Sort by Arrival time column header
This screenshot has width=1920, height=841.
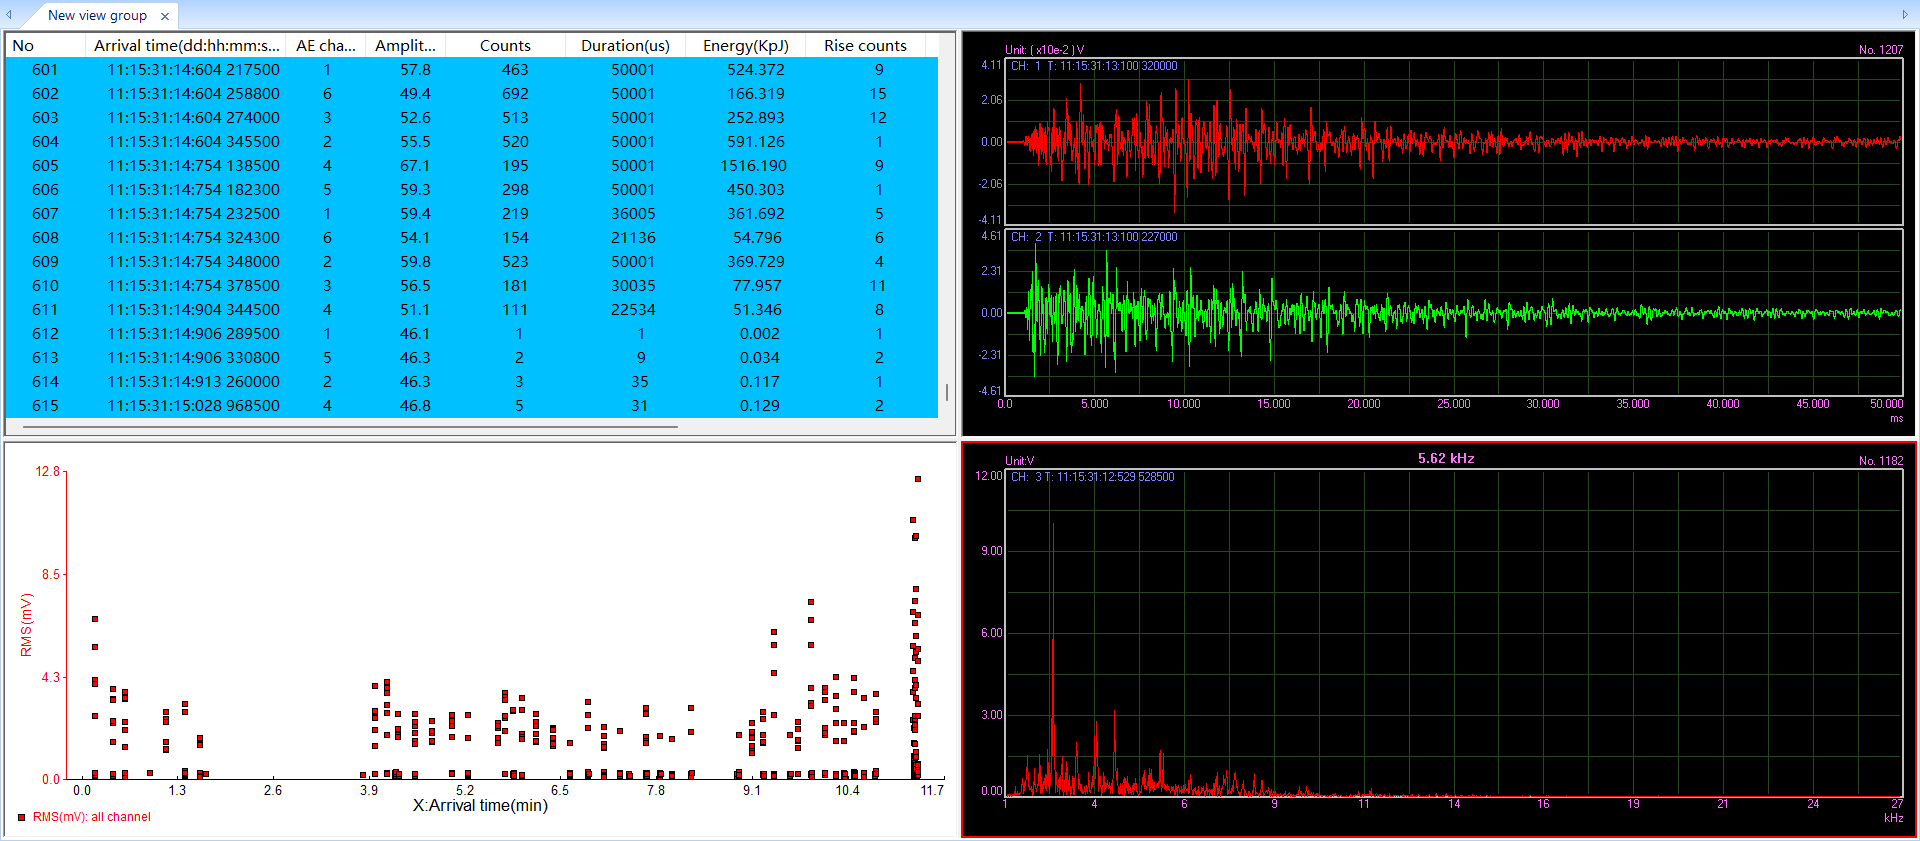click(x=186, y=45)
